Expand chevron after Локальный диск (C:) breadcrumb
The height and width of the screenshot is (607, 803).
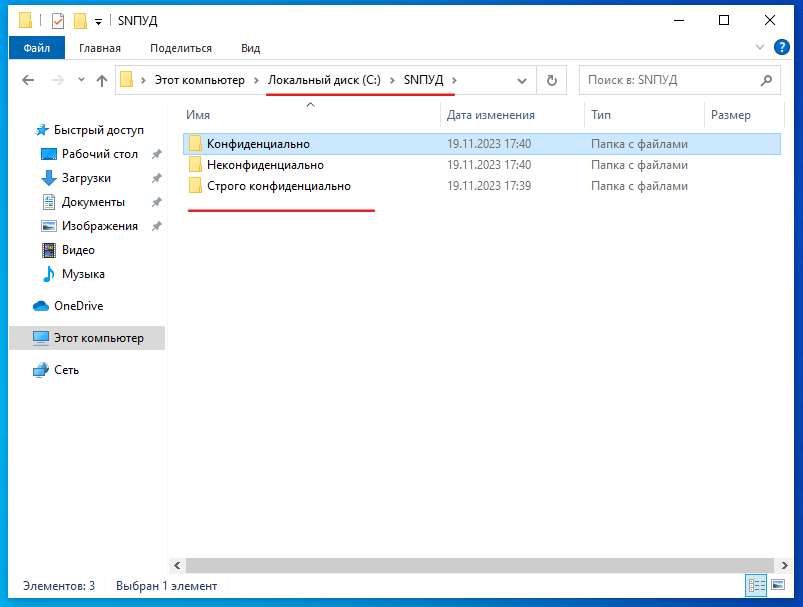pyautogui.click(x=392, y=80)
